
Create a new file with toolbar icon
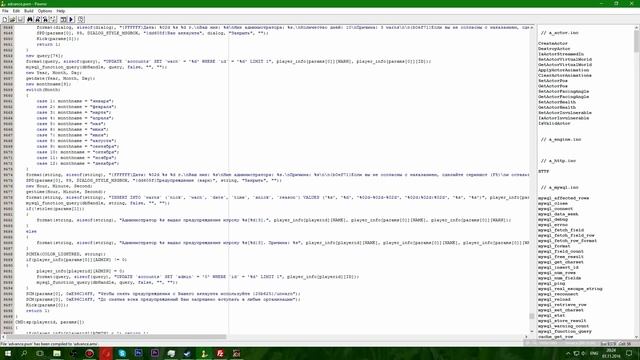point(5,19)
